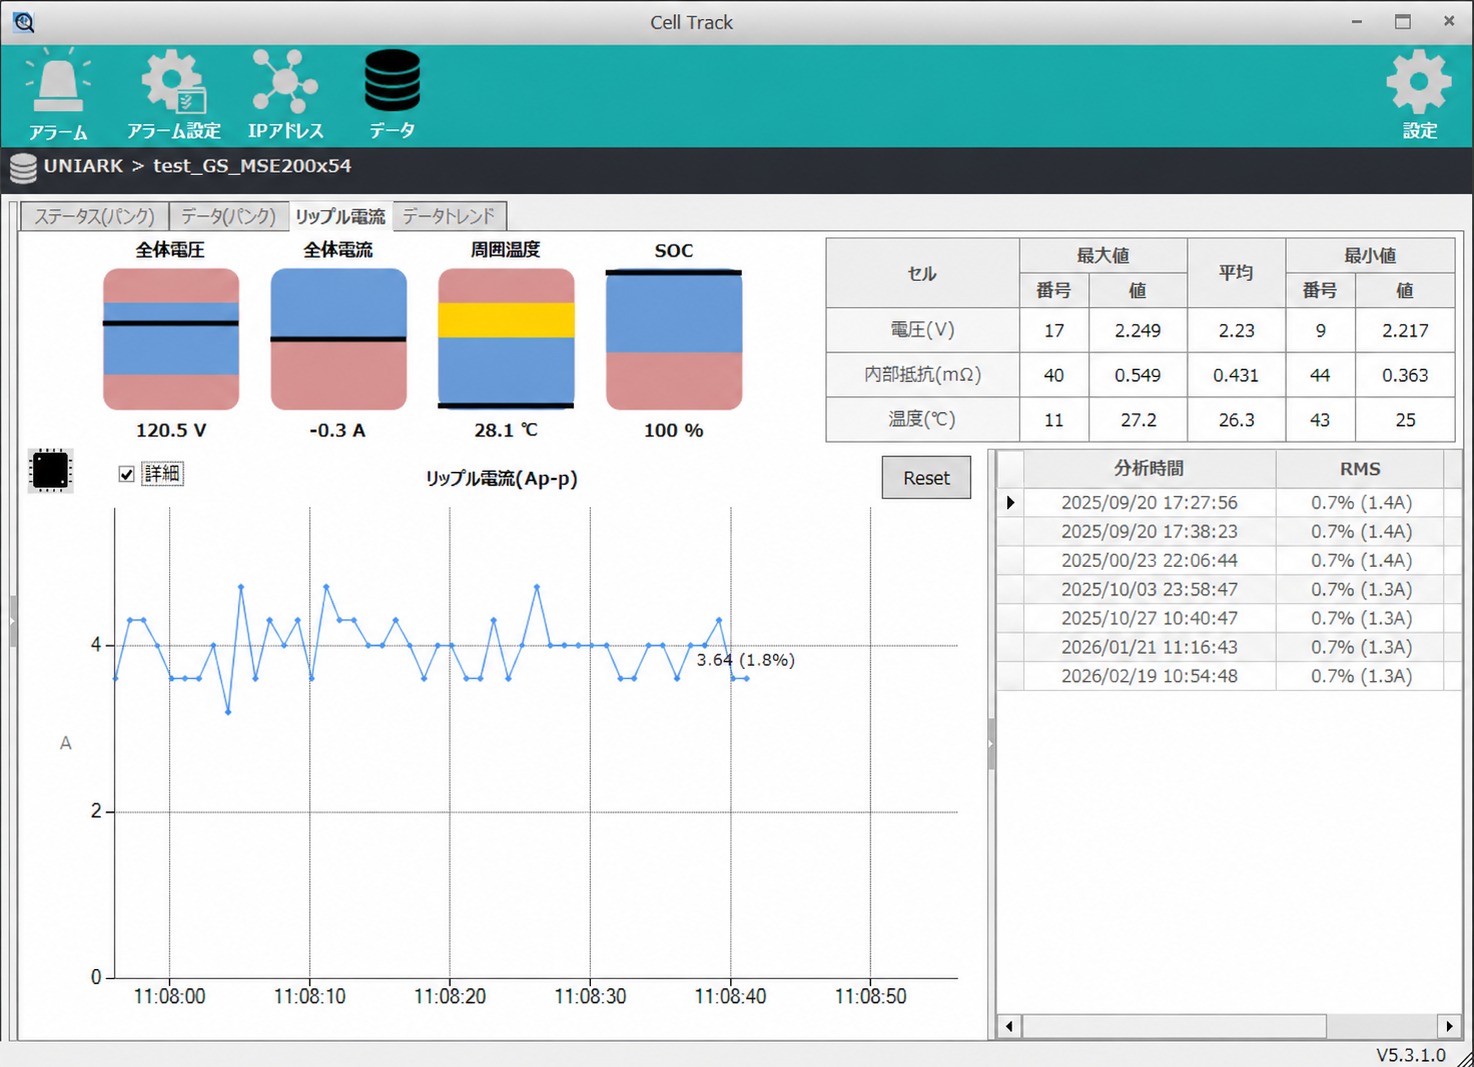Viewport: 1474px width, 1067px height.
Task: Click the 周囲温度 temperature gauge
Action: 506,339
